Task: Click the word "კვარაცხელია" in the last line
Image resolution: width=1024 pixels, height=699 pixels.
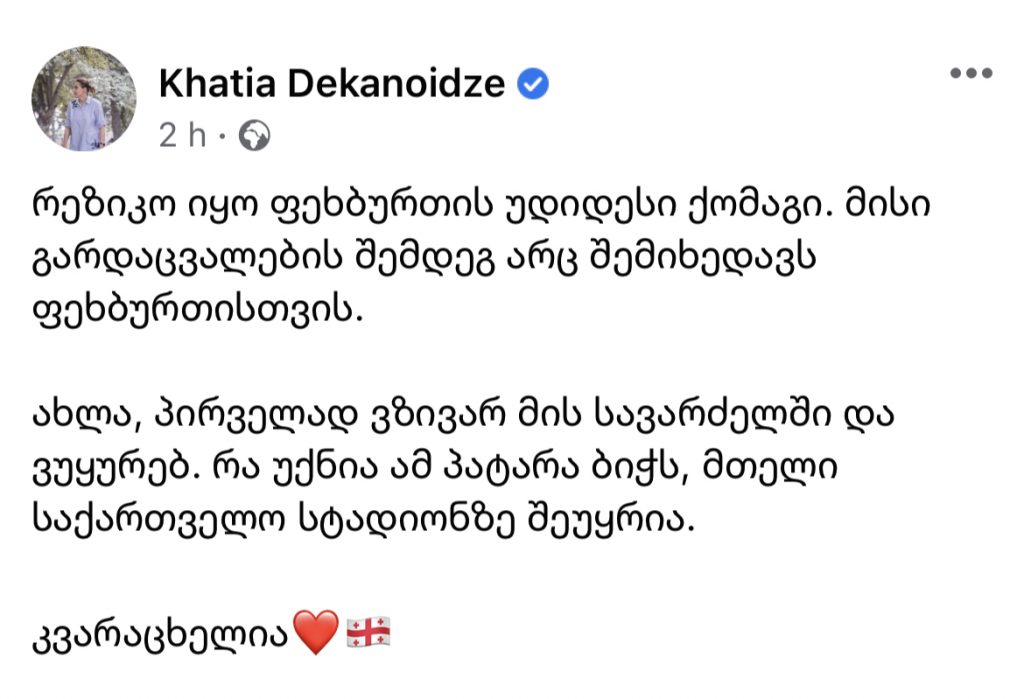Action: point(160,634)
